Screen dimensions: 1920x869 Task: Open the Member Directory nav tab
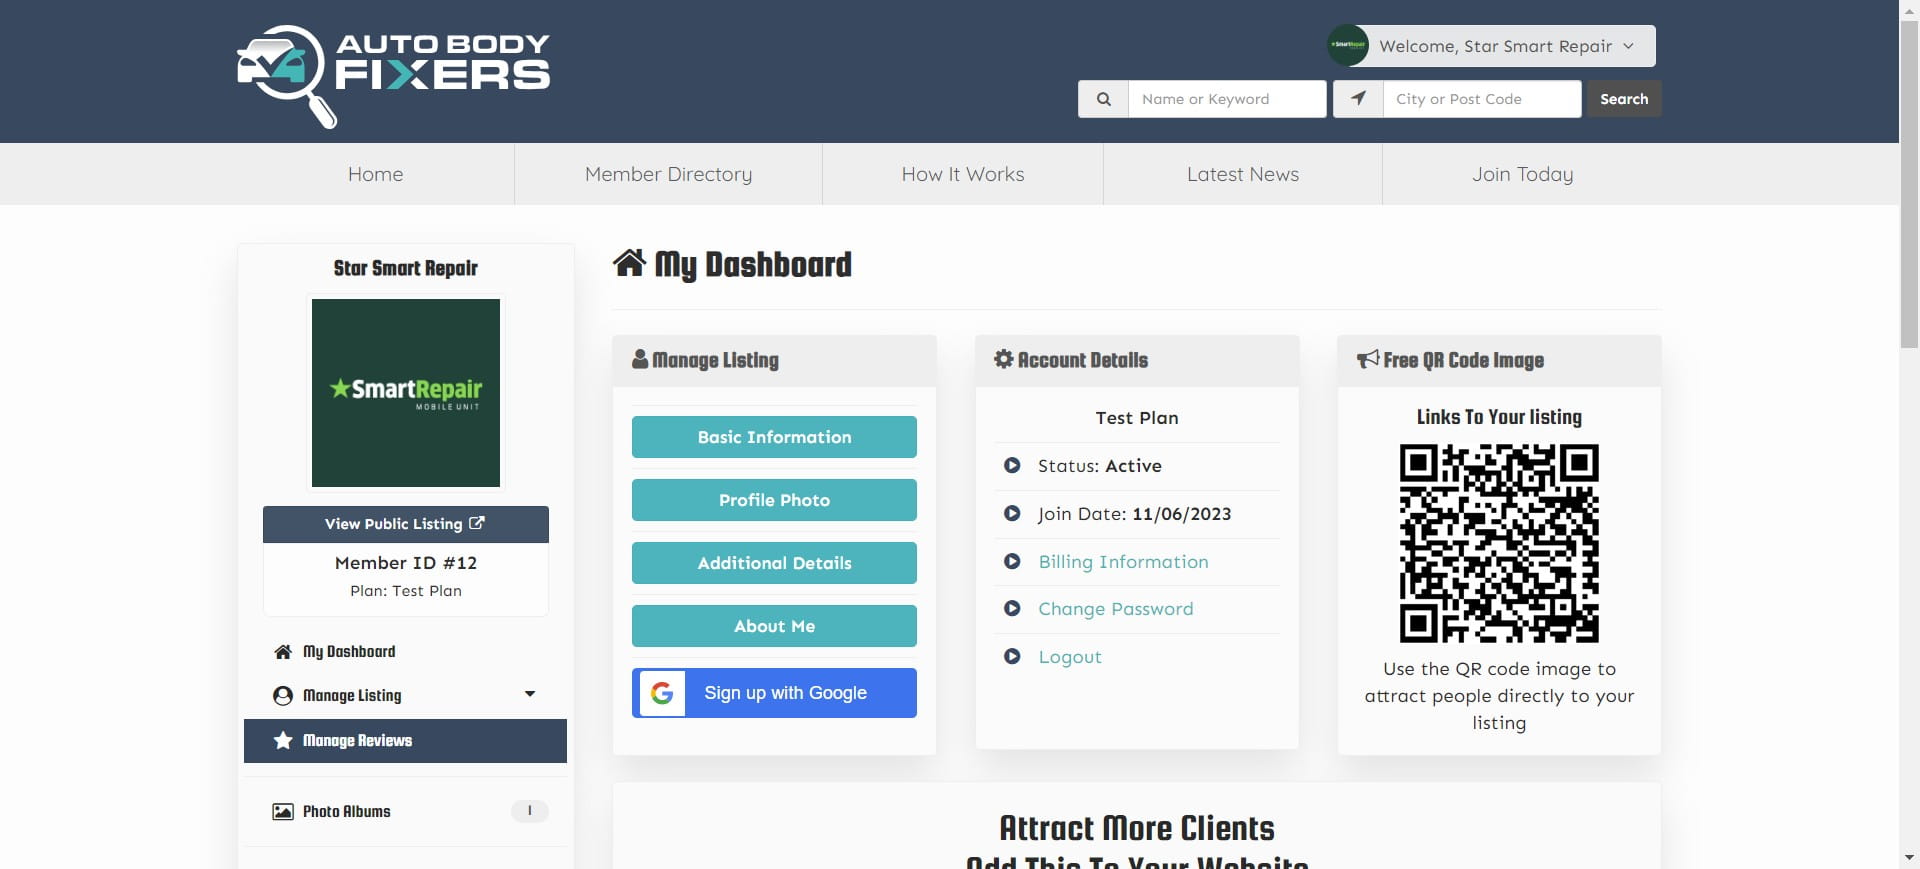[x=668, y=174]
